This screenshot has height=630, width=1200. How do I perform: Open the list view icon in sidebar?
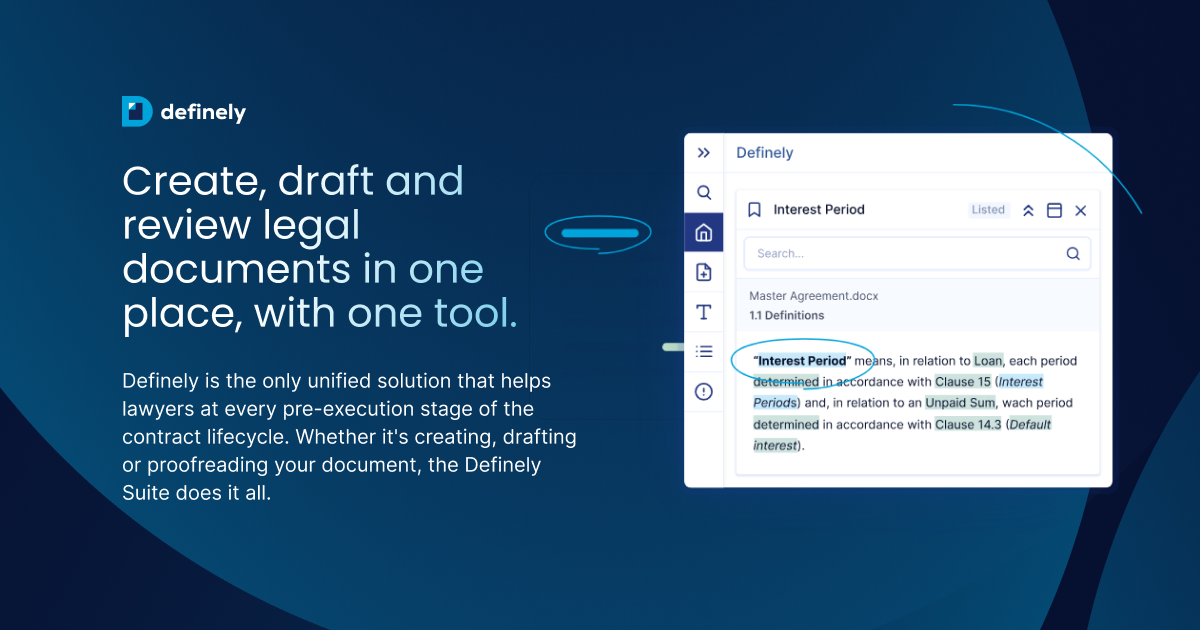(x=703, y=351)
